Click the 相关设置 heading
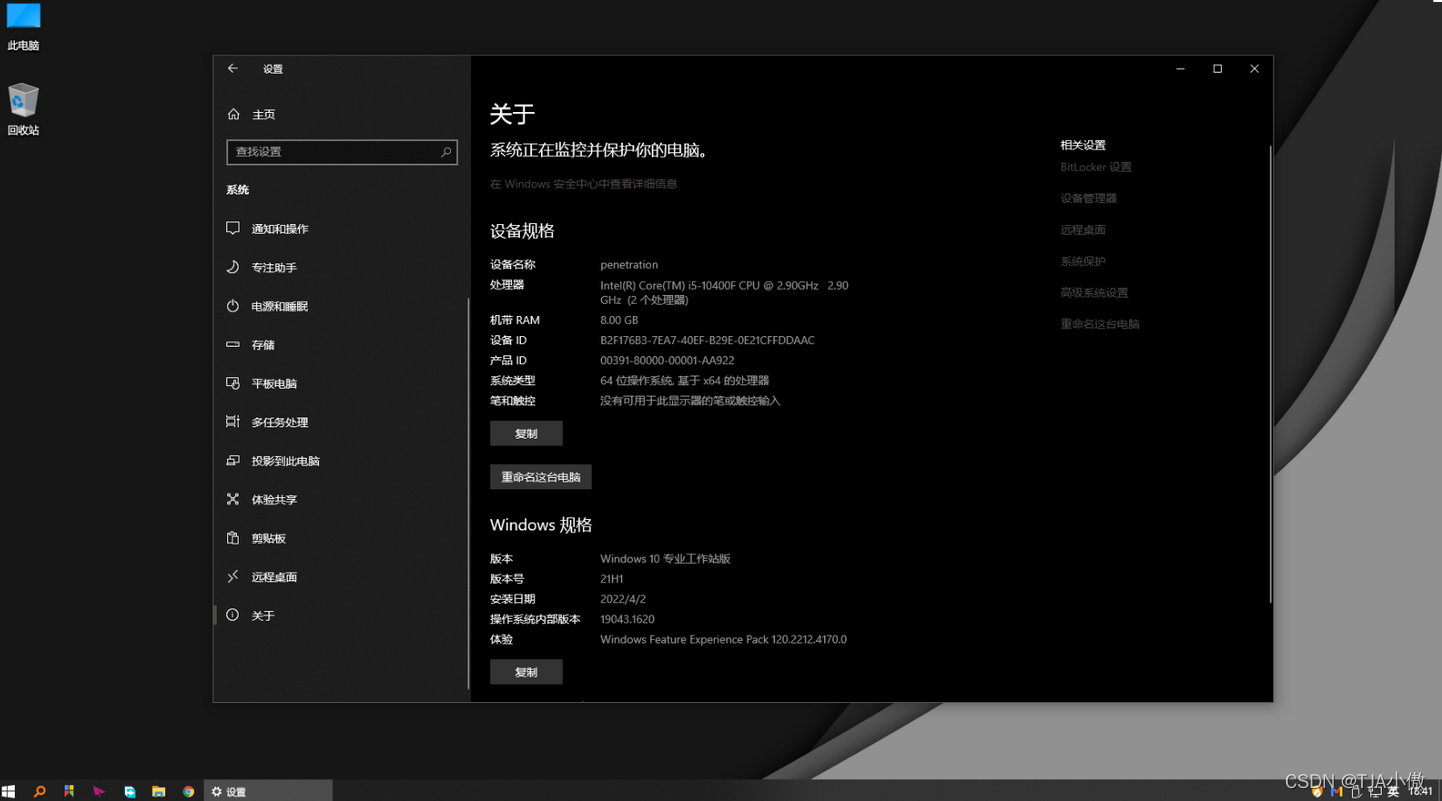Screen dimensions: 1442x801 pos(1083,145)
